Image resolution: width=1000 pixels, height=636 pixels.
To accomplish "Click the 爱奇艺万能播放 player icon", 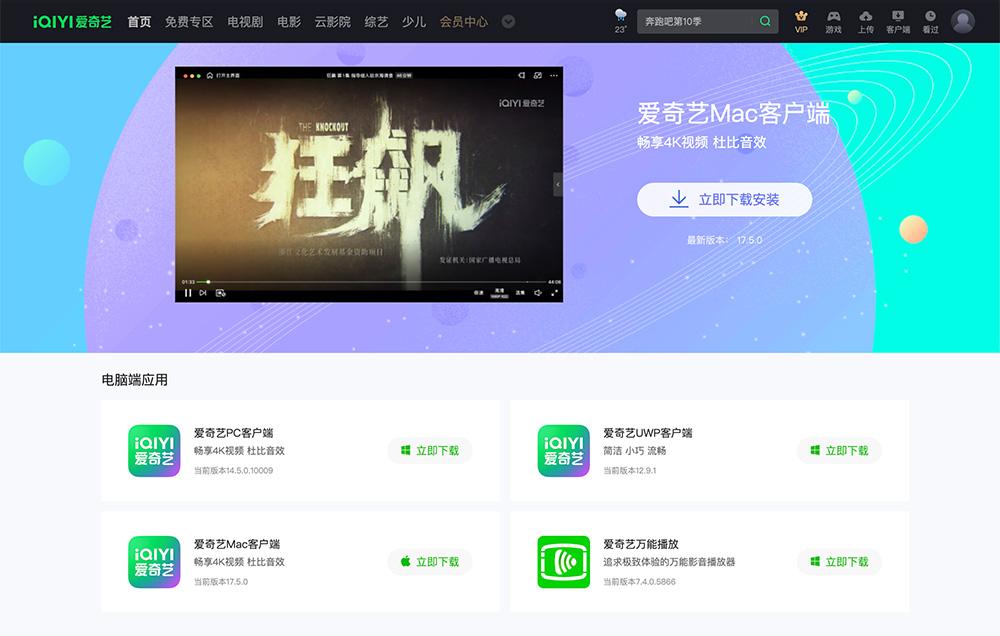I will click(x=564, y=562).
